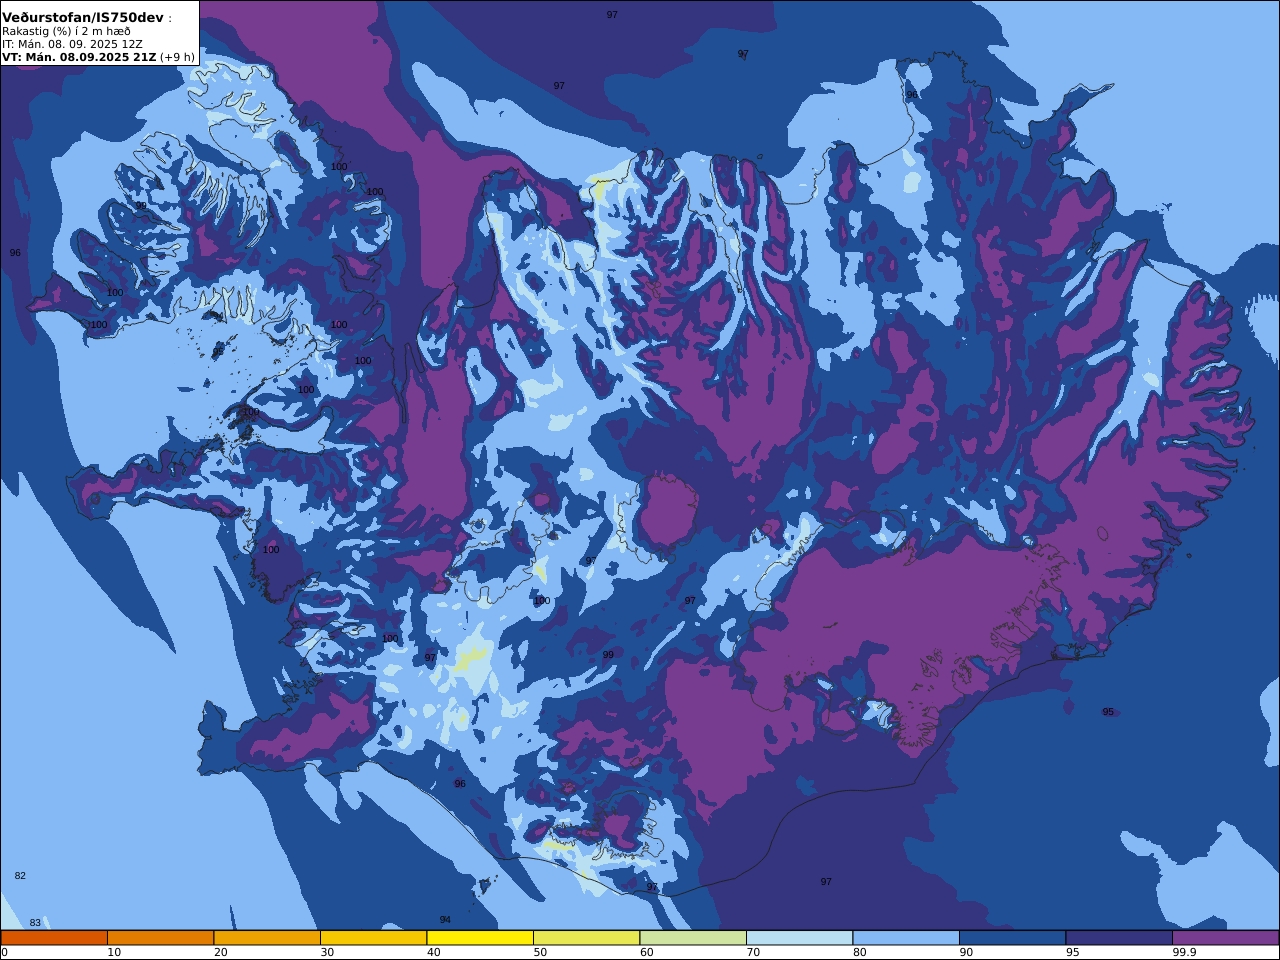Click the legend tick label '10'
This screenshot has height=960, width=1280.
click(114, 952)
